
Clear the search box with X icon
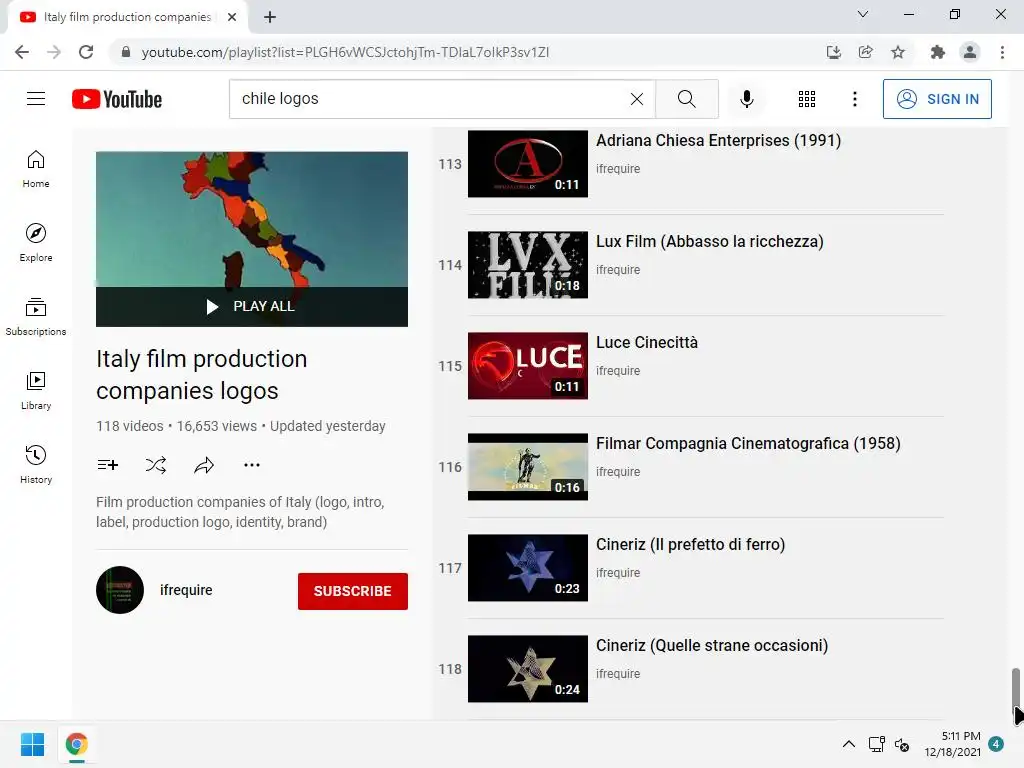637,99
